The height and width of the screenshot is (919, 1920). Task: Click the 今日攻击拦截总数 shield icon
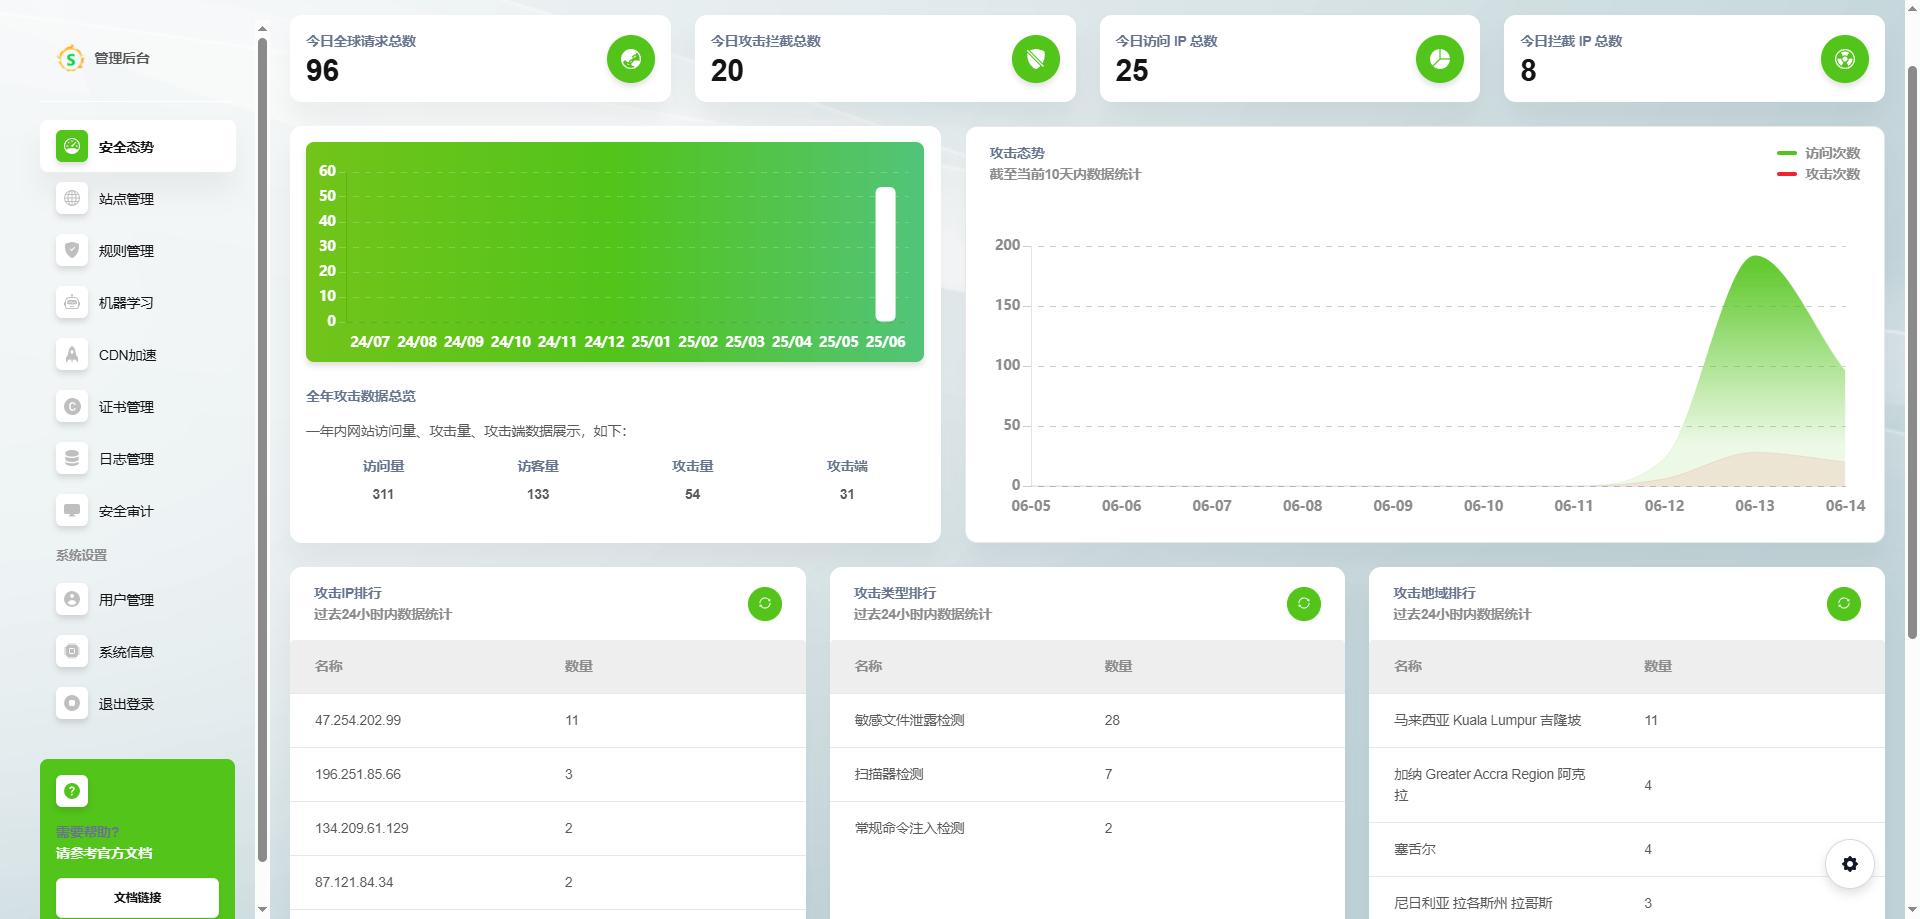point(1036,59)
